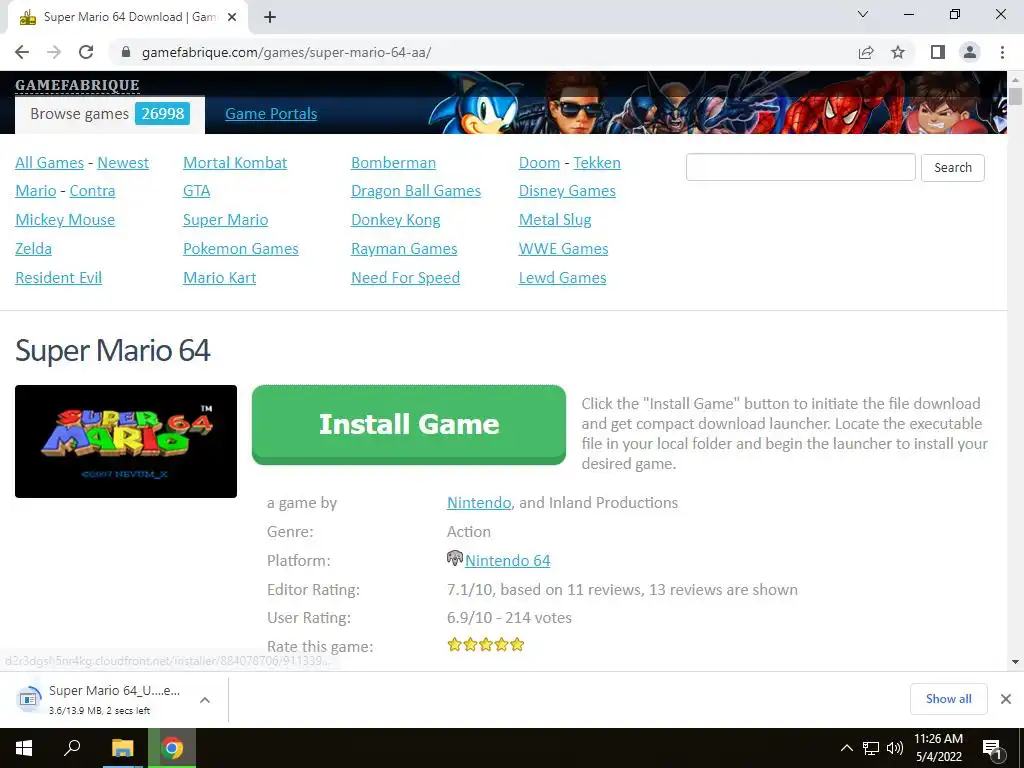Image resolution: width=1024 pixels, height=768 pixels.
Task: Go back with browser back arrow
Action: click(22, 52)
